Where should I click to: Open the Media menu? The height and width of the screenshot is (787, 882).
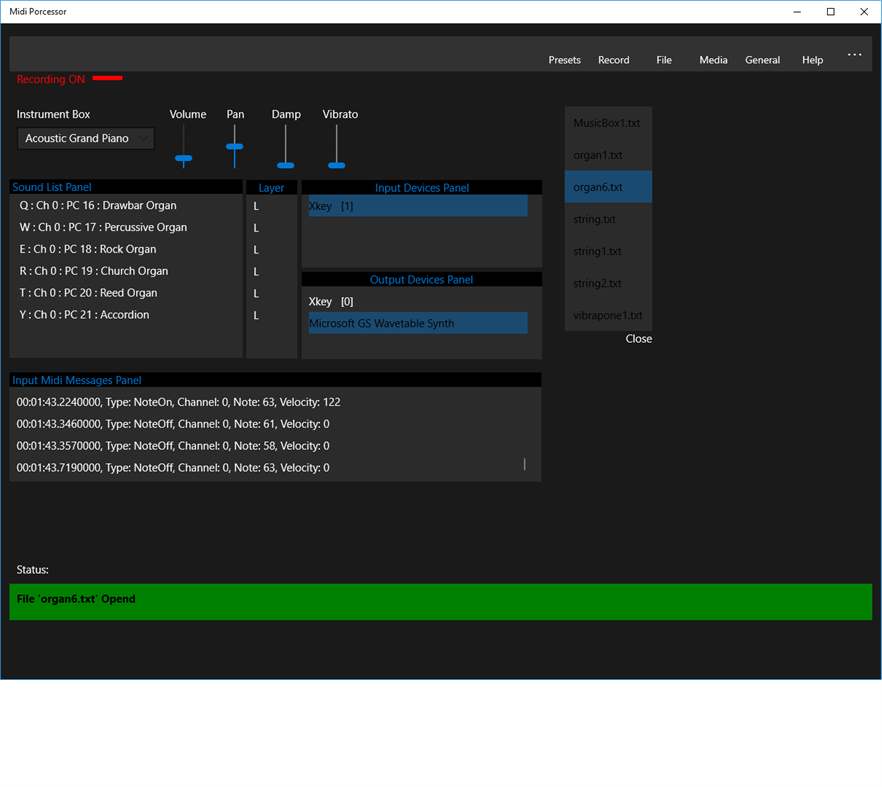[713, 60]
